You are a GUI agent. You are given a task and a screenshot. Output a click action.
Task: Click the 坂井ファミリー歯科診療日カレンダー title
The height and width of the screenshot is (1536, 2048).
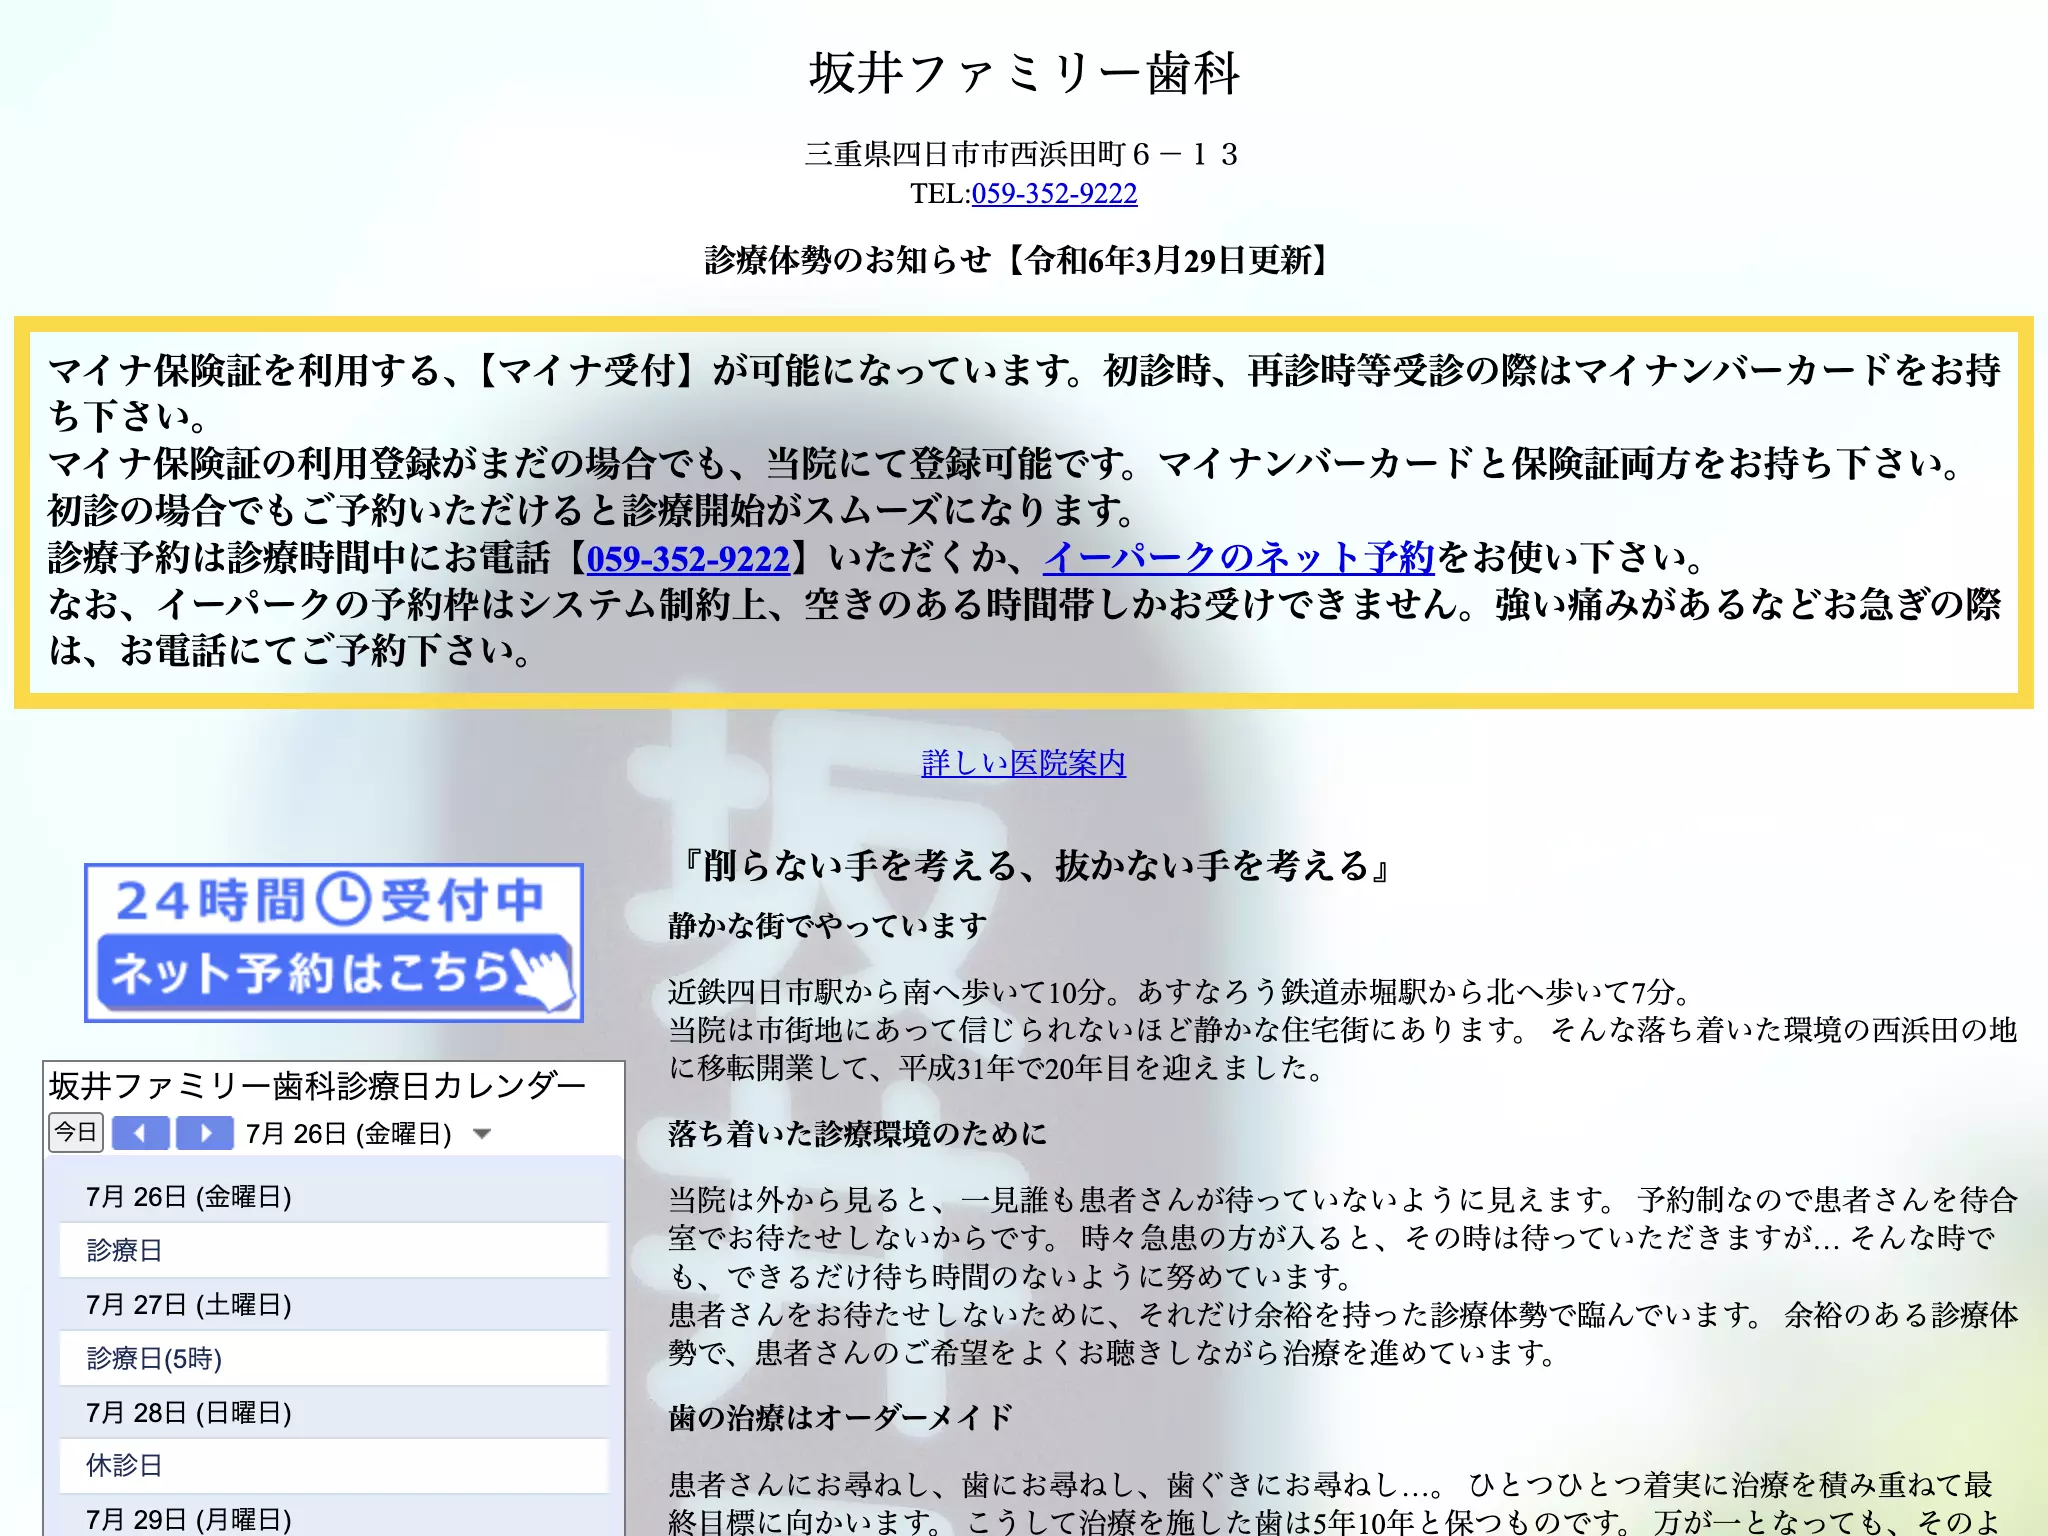click(317, 1085)
